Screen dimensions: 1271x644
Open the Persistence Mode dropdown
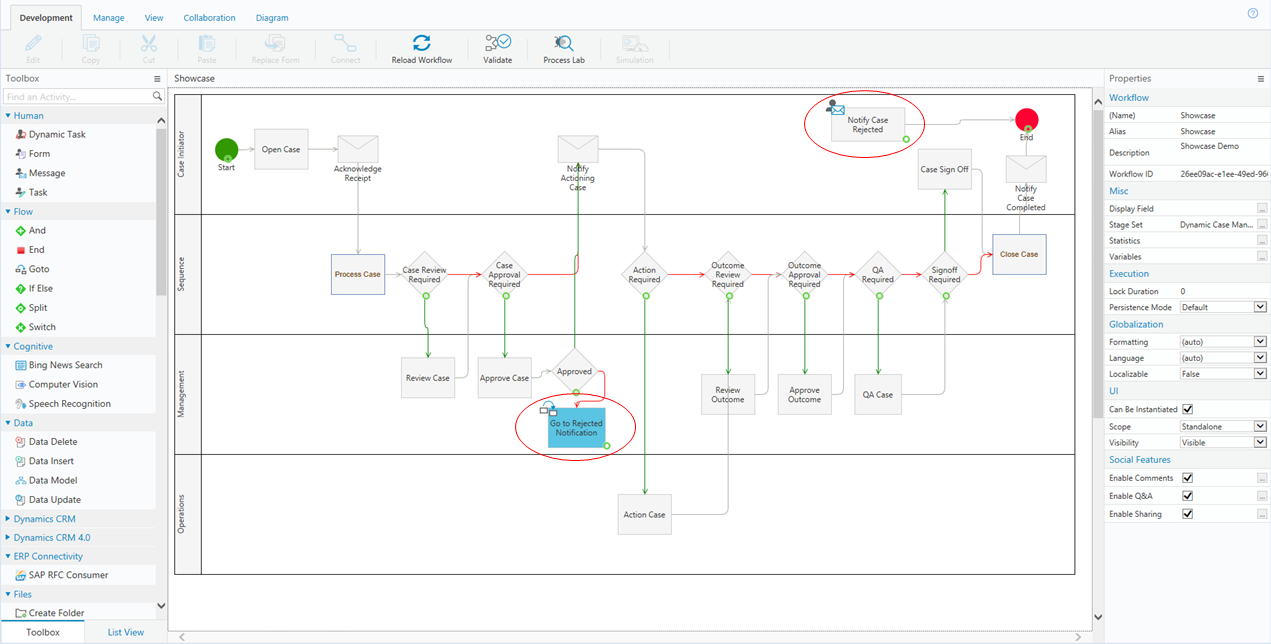[x=1260, y=307]
